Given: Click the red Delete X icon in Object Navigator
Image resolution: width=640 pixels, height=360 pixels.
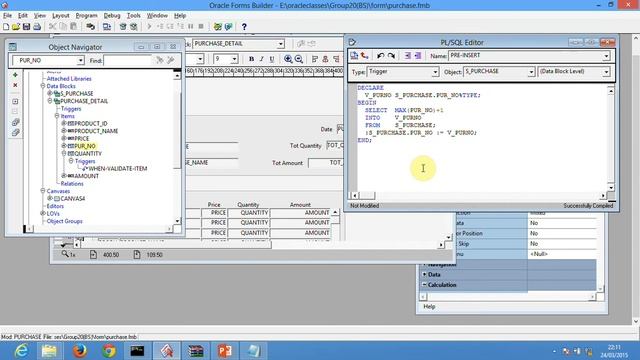Looking at the screenshot, I should pyautogui.click(x=15, y=85).
